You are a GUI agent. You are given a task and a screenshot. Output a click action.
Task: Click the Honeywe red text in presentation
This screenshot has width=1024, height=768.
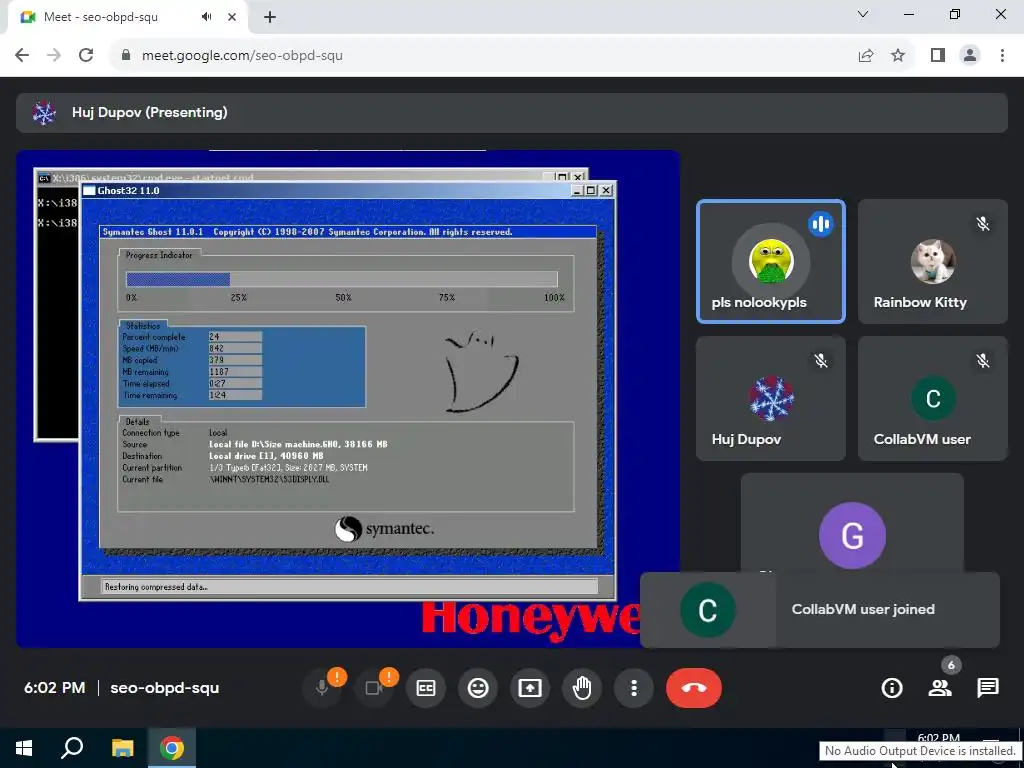[x=530, y=619]
